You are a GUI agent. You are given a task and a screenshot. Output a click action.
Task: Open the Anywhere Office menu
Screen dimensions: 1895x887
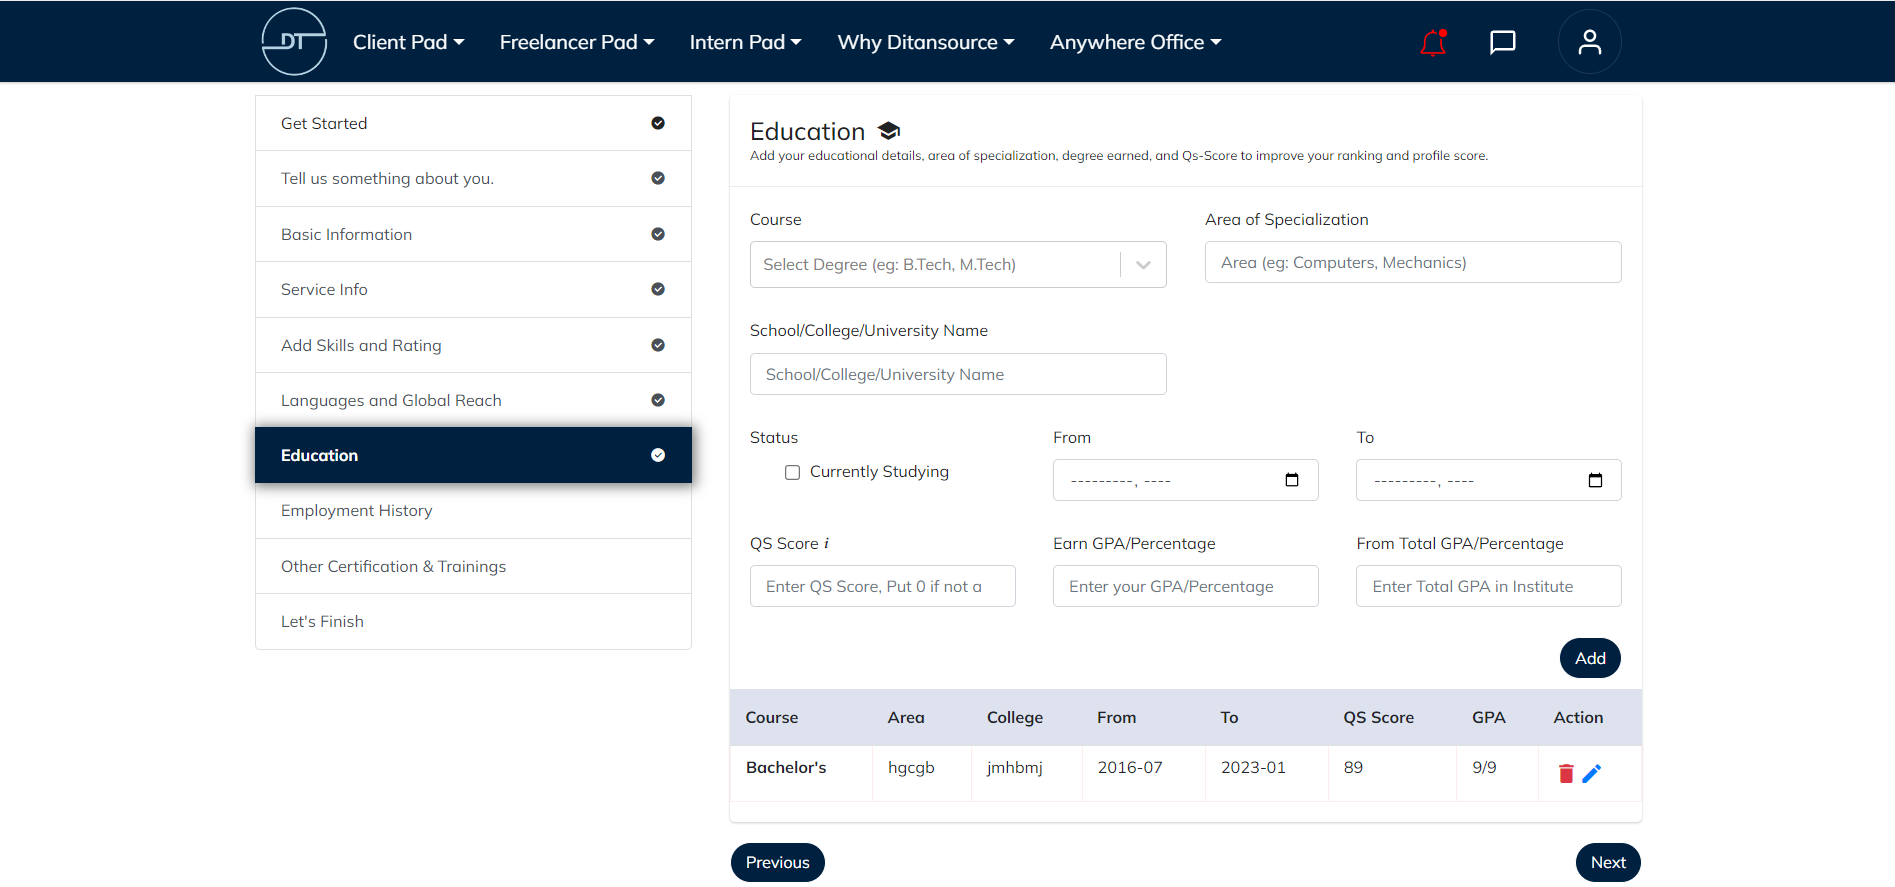point(1135,42)
